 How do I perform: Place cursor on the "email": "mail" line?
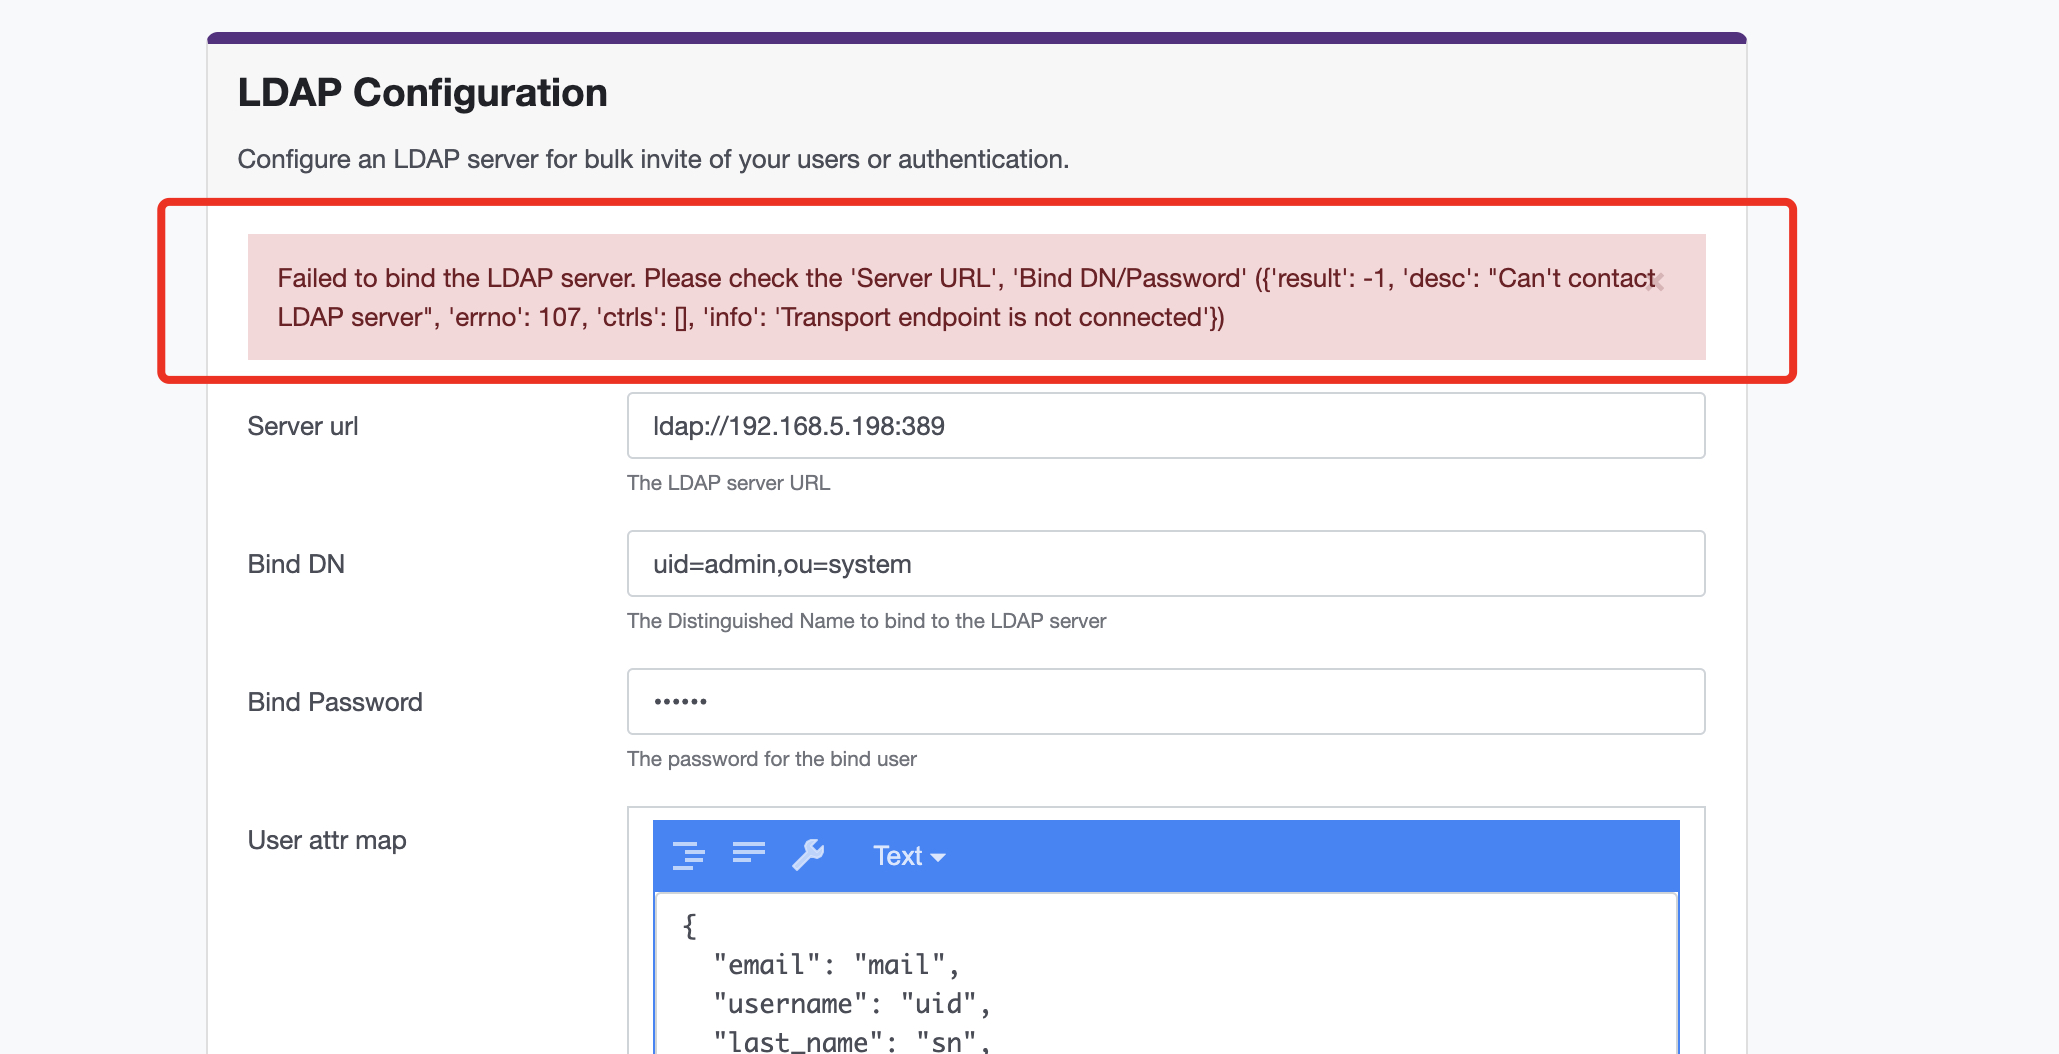[836, 965]
